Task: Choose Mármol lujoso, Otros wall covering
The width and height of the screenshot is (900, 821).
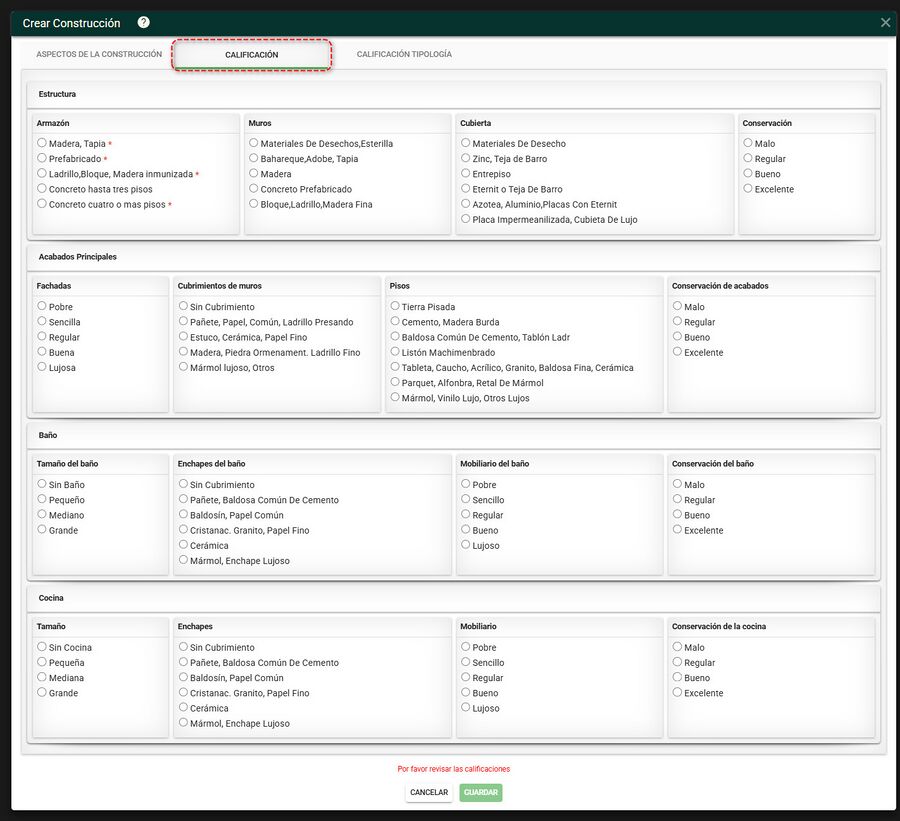Action: (x=183, y=366)
